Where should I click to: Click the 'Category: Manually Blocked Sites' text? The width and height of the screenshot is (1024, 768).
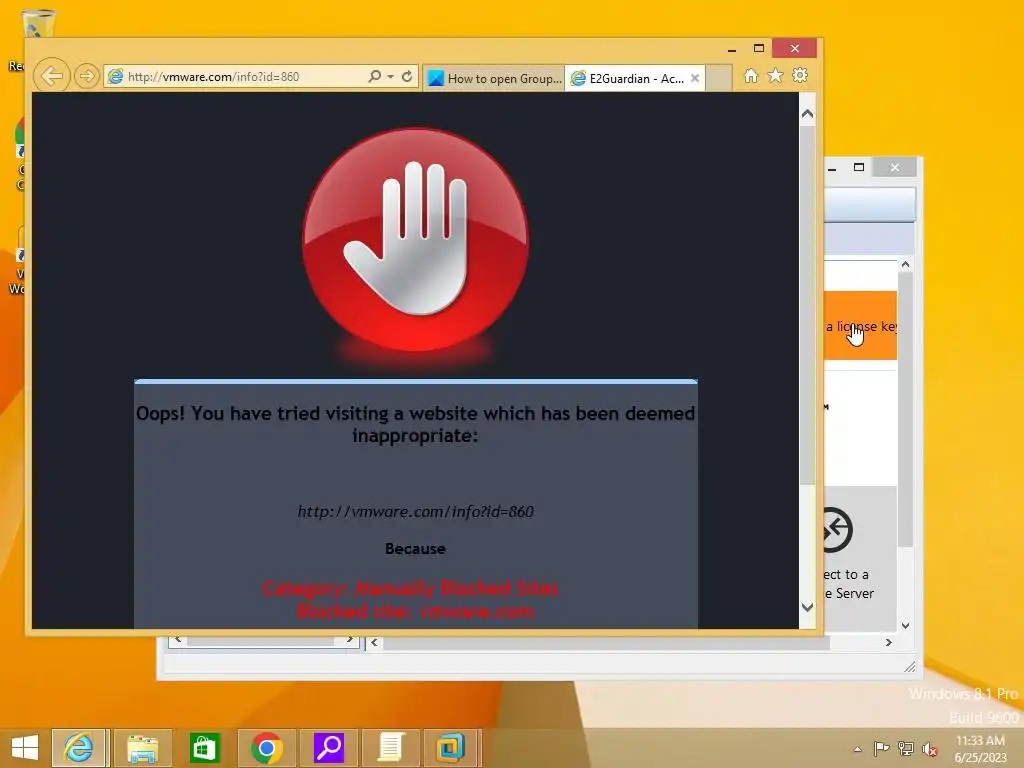tap(410, 588)
